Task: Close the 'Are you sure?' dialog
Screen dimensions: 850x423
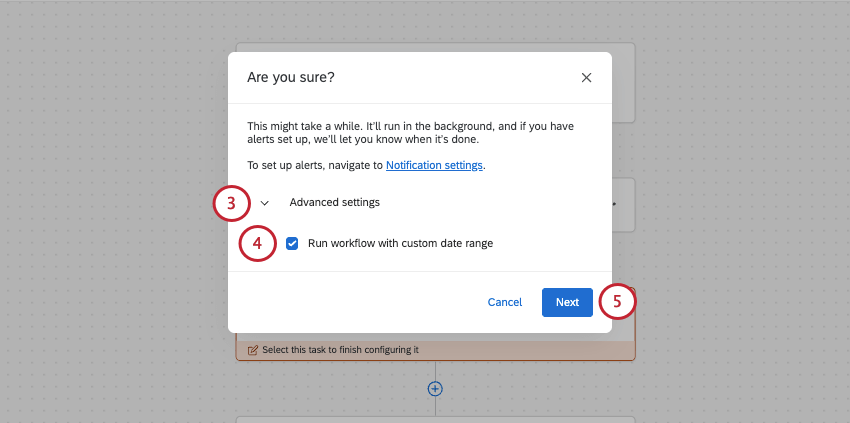Action: [x=586, y=78]
